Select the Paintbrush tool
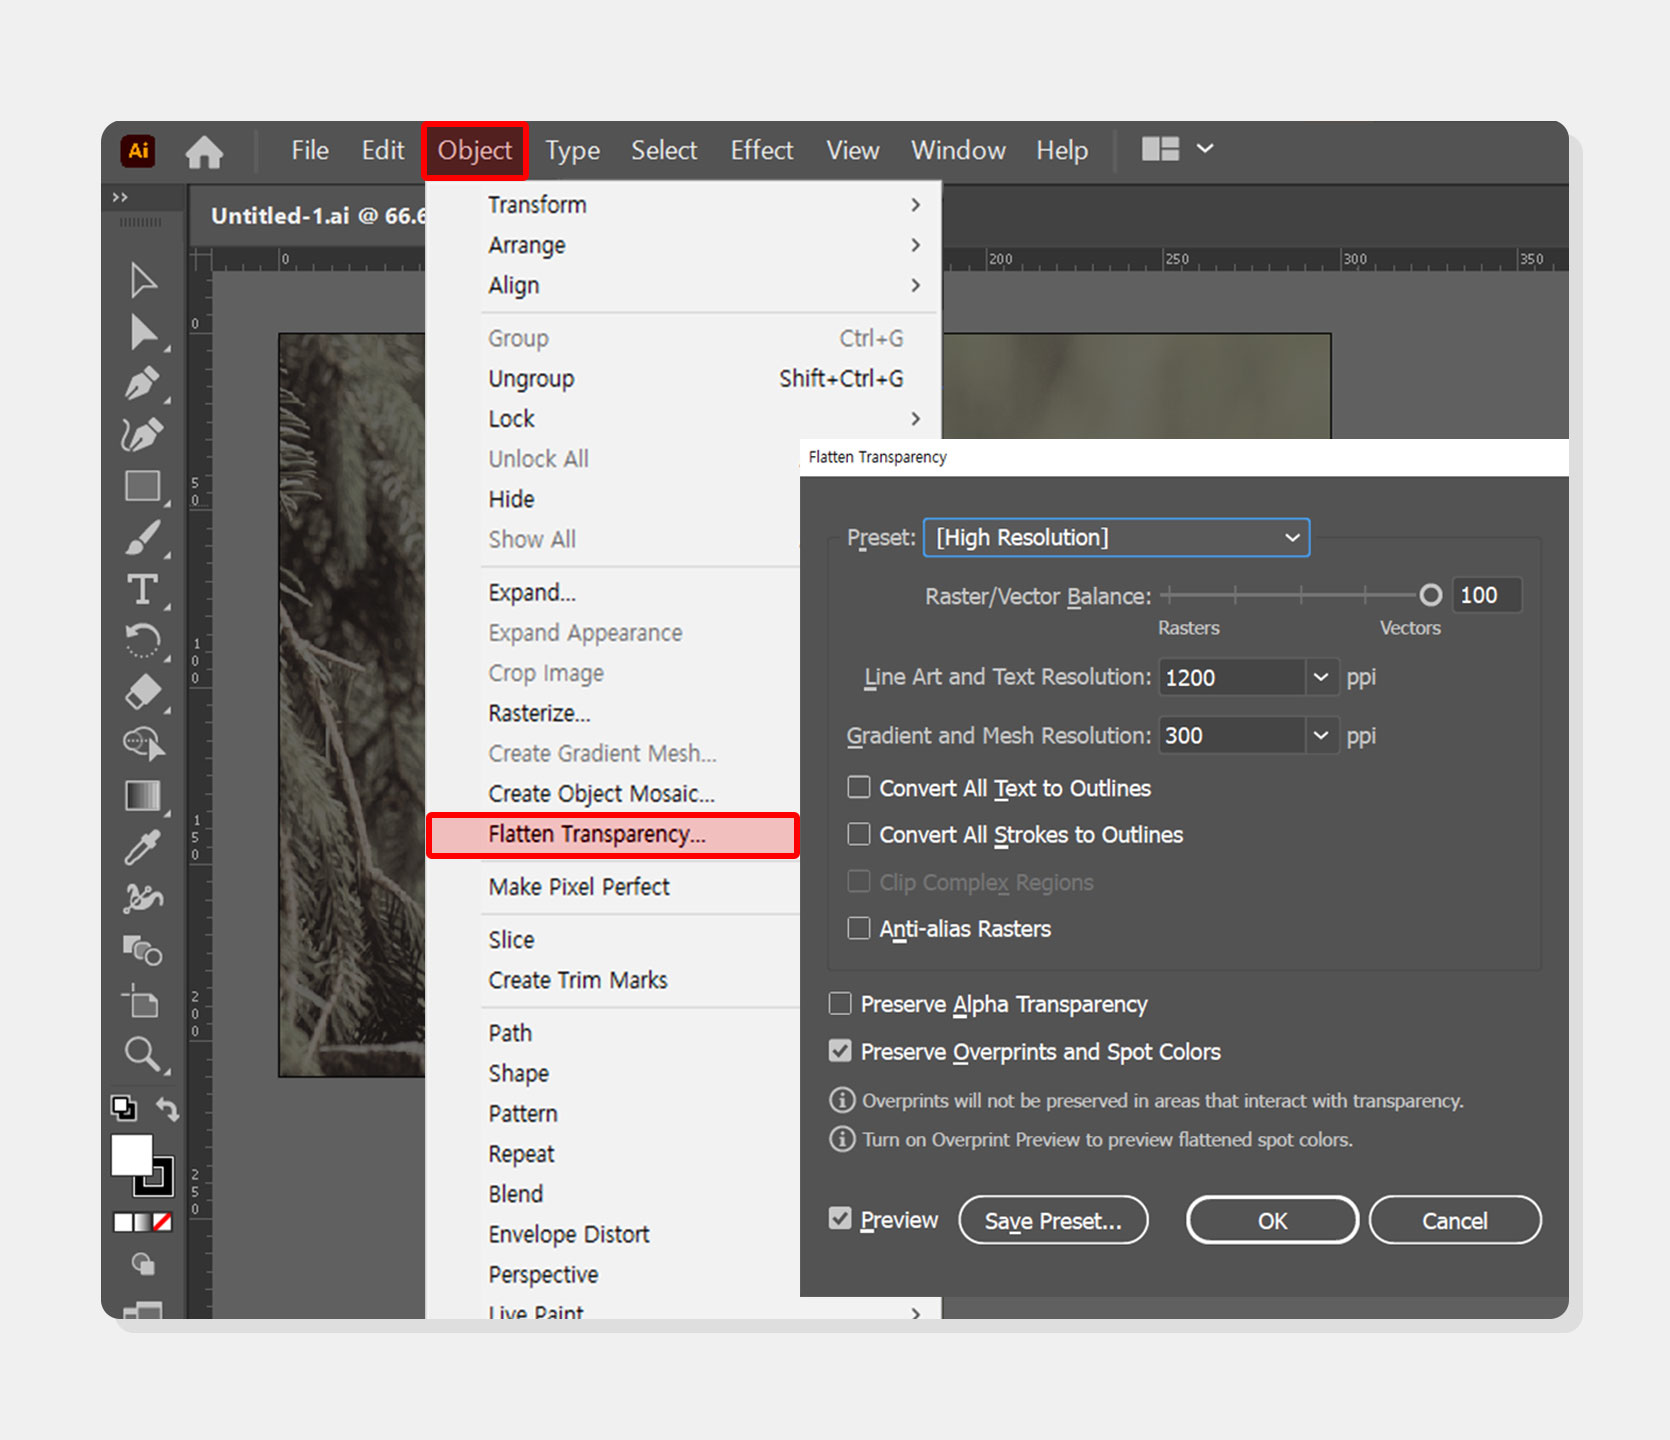 143,538
